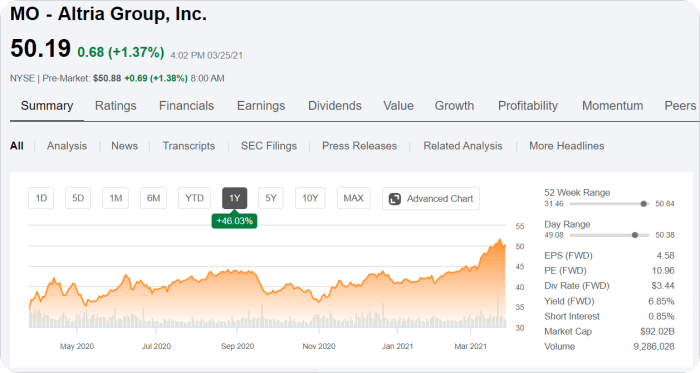
Task: Switch to the Dividends tab
Action: (335, 106)
